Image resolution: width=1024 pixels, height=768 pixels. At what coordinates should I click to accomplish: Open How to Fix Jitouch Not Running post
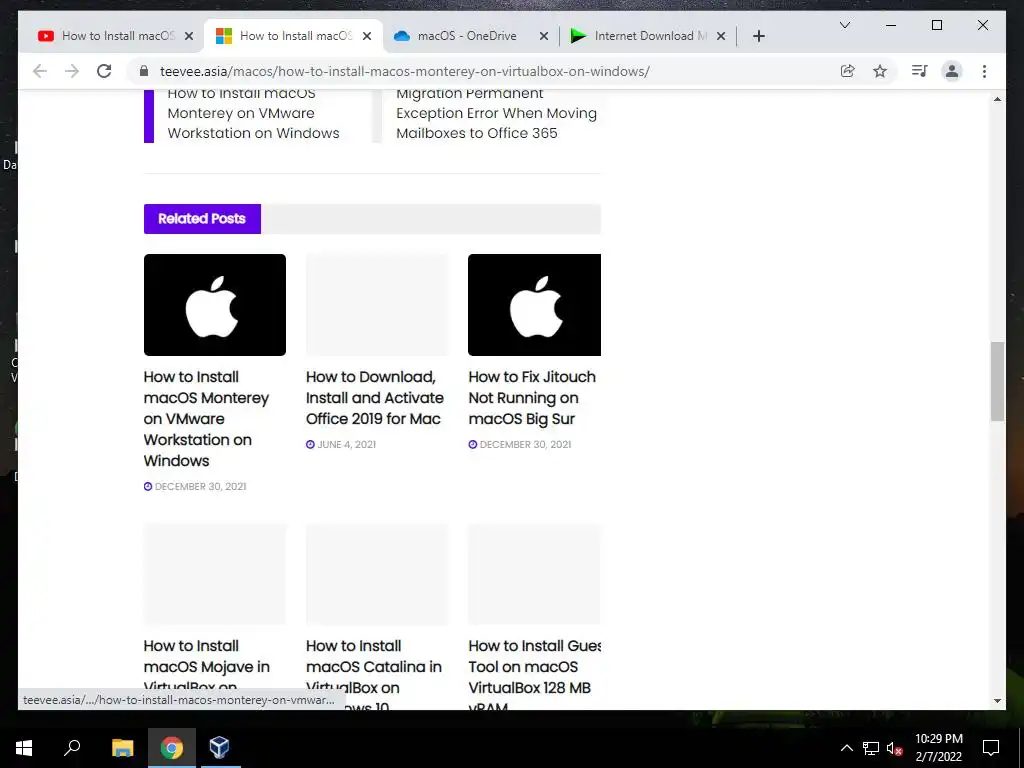532,398
